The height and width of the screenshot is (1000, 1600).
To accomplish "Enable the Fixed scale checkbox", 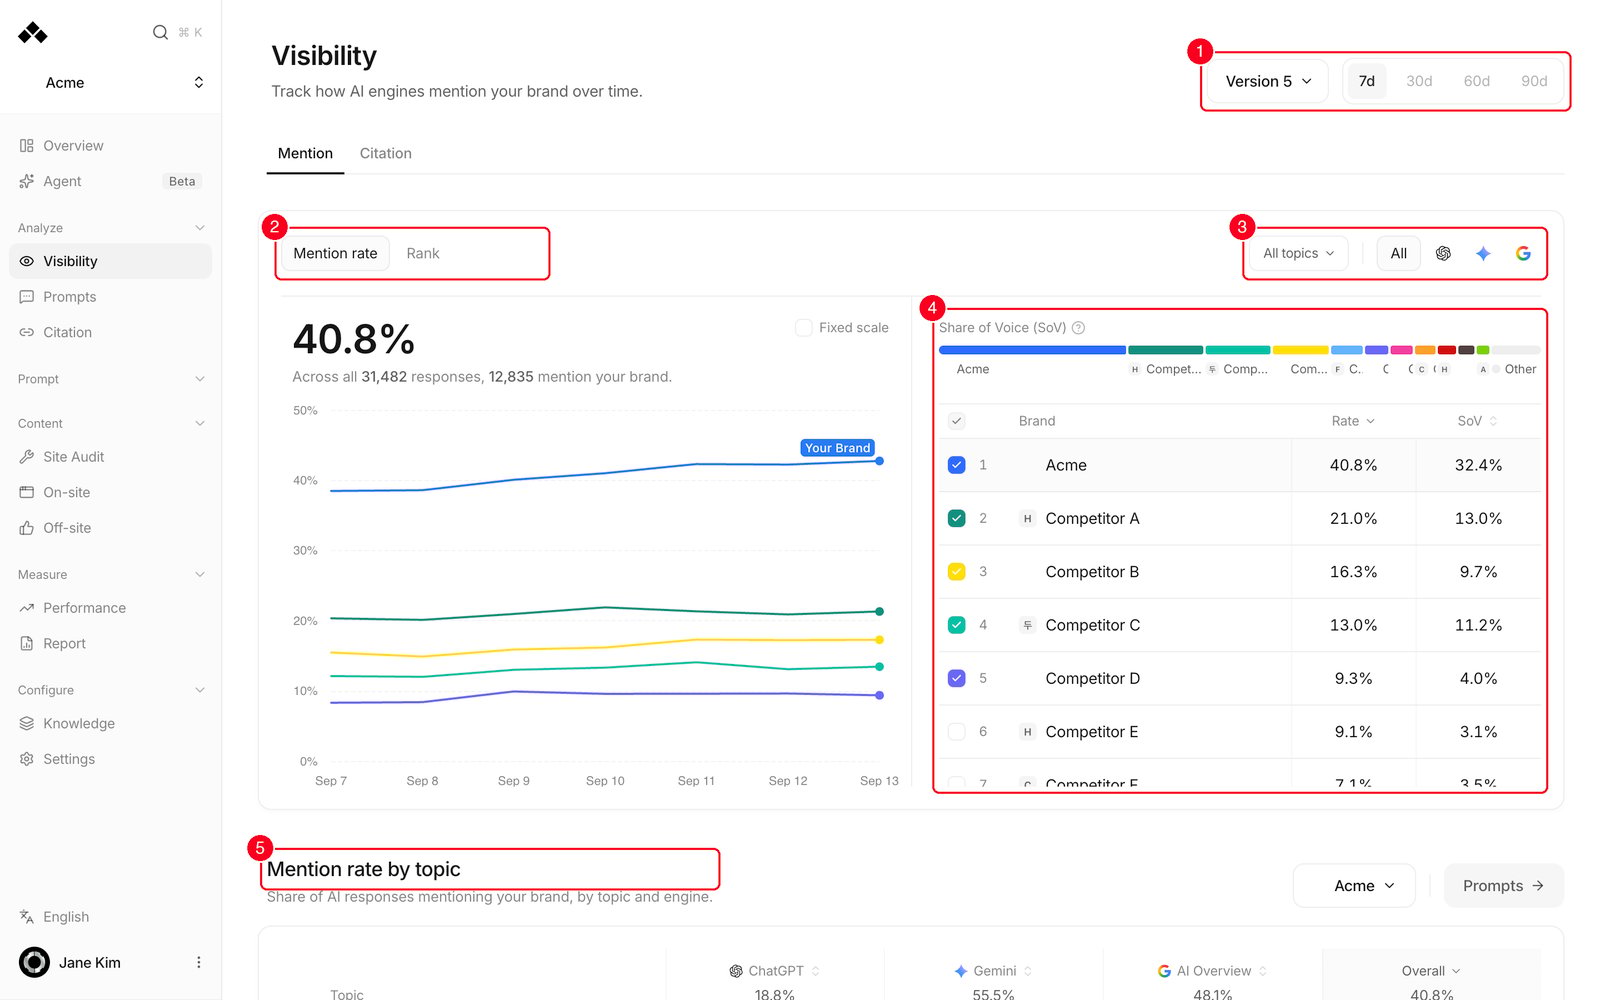I will click(x=804, y=328).
